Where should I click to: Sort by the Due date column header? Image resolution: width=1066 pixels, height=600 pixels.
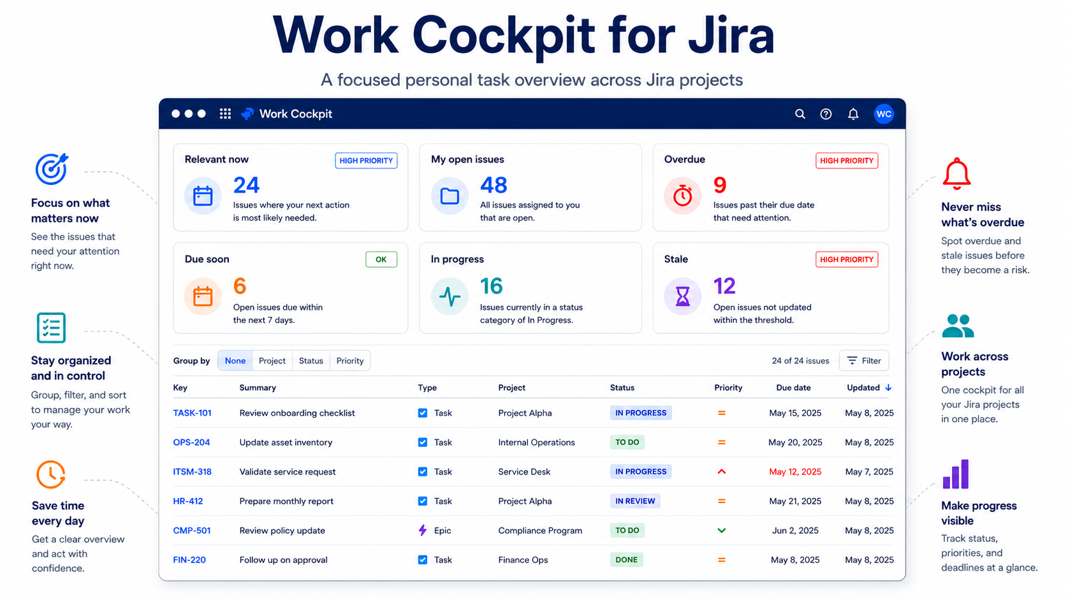793,387
